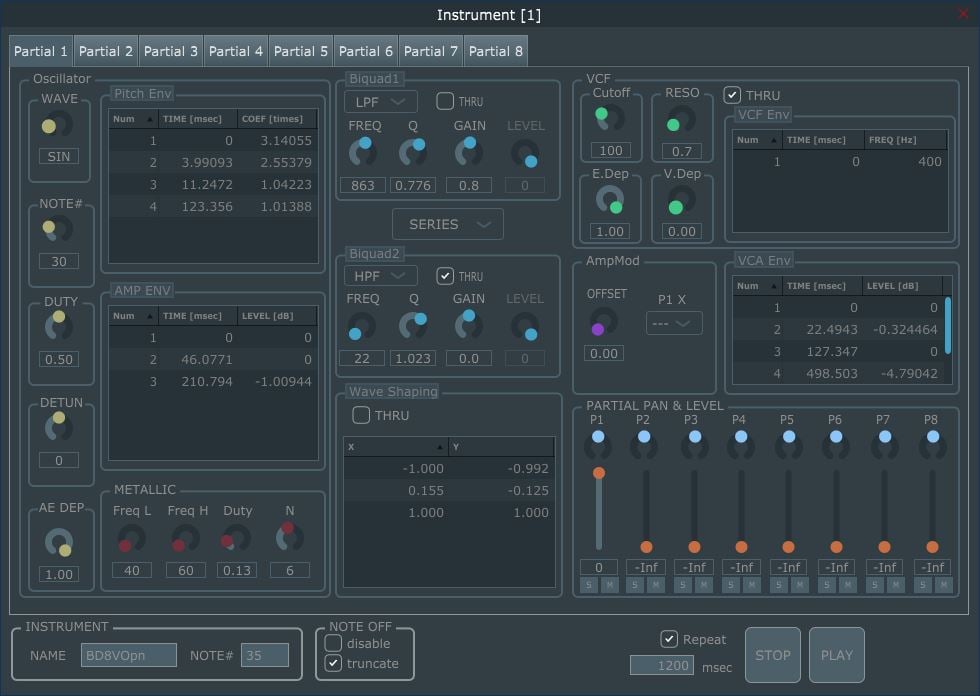Click the Biquad1 FREQ knob
The width and height of the screenshot is (980, 696).
(x=363, y=152)
